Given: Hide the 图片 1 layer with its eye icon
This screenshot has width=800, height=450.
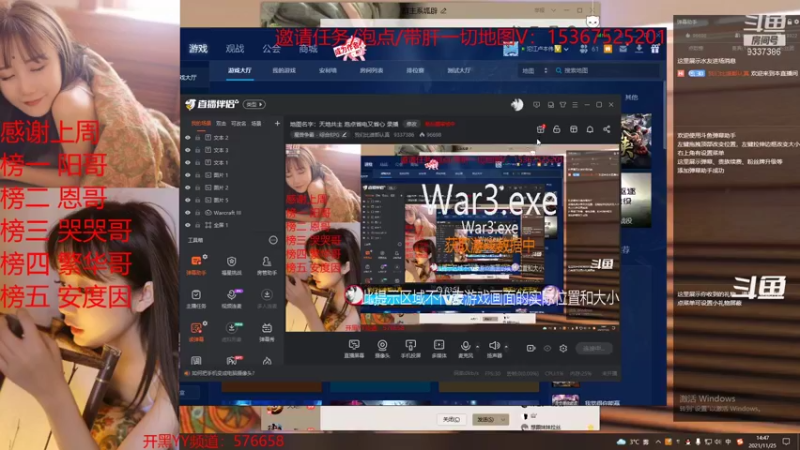Looking at the screenshot, I should click(x=188, y=175).
